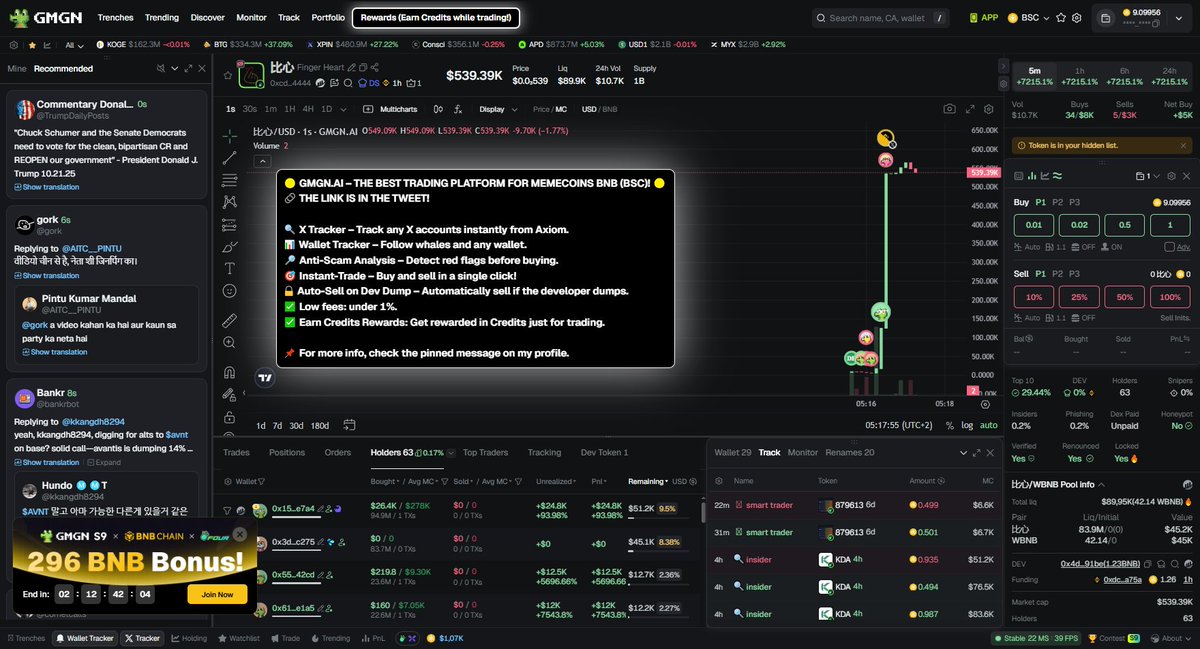
Task: Sell 100% preset button
Action: (x=1170, y=297)
